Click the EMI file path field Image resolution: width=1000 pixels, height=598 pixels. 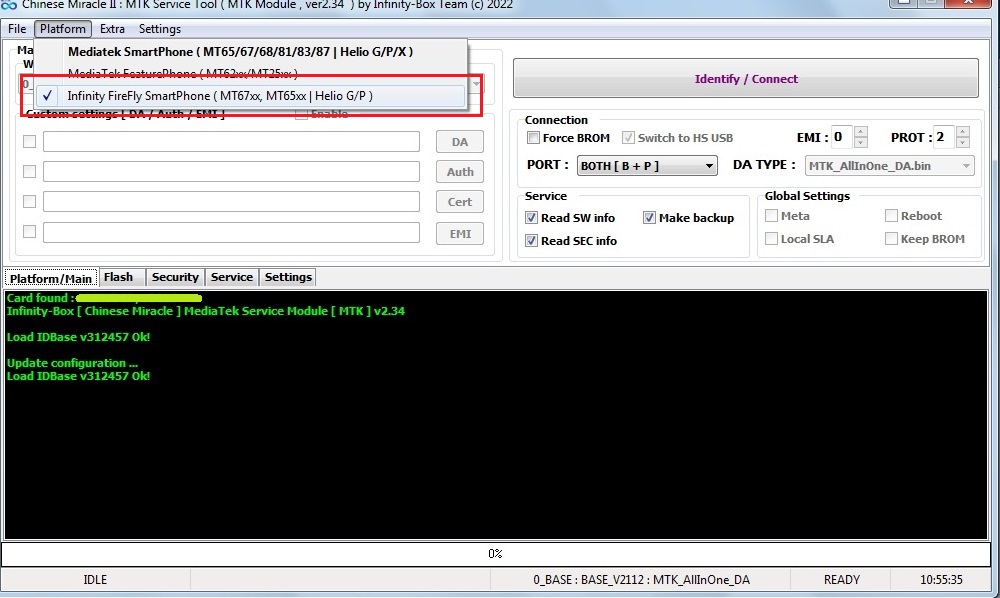[x=232, y=232]
